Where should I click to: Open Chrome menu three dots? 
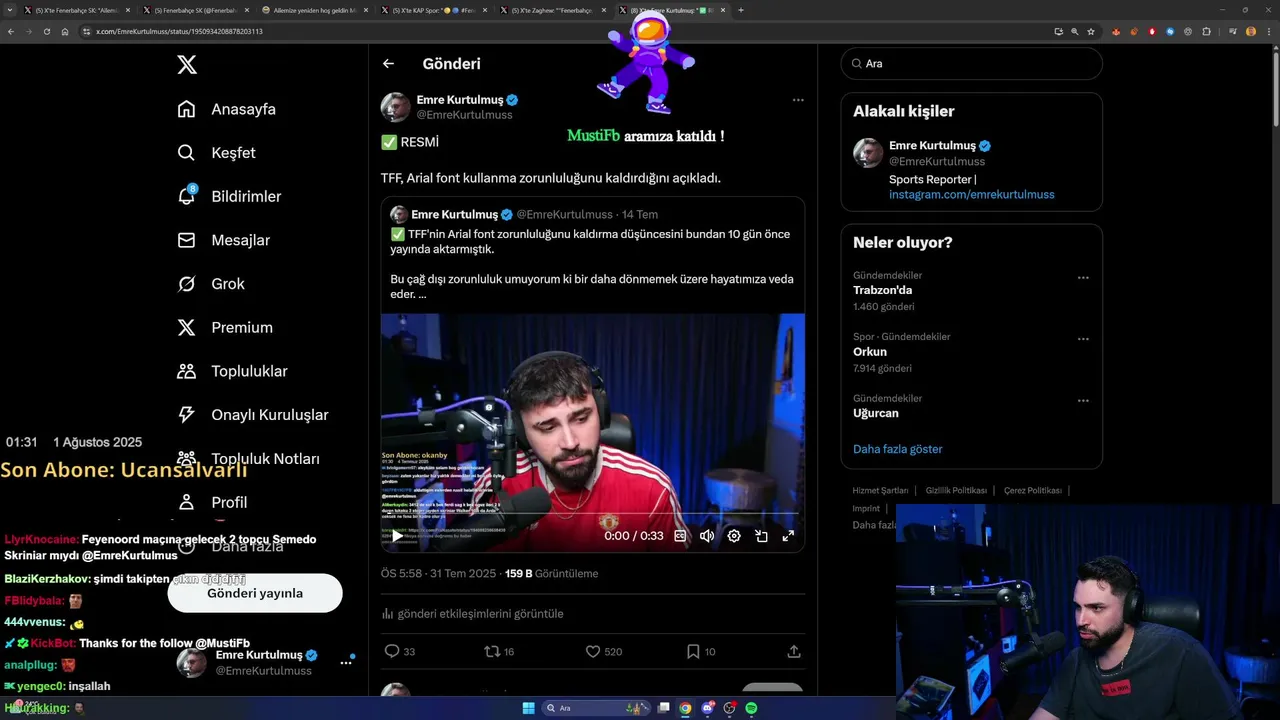[1270, 31]
